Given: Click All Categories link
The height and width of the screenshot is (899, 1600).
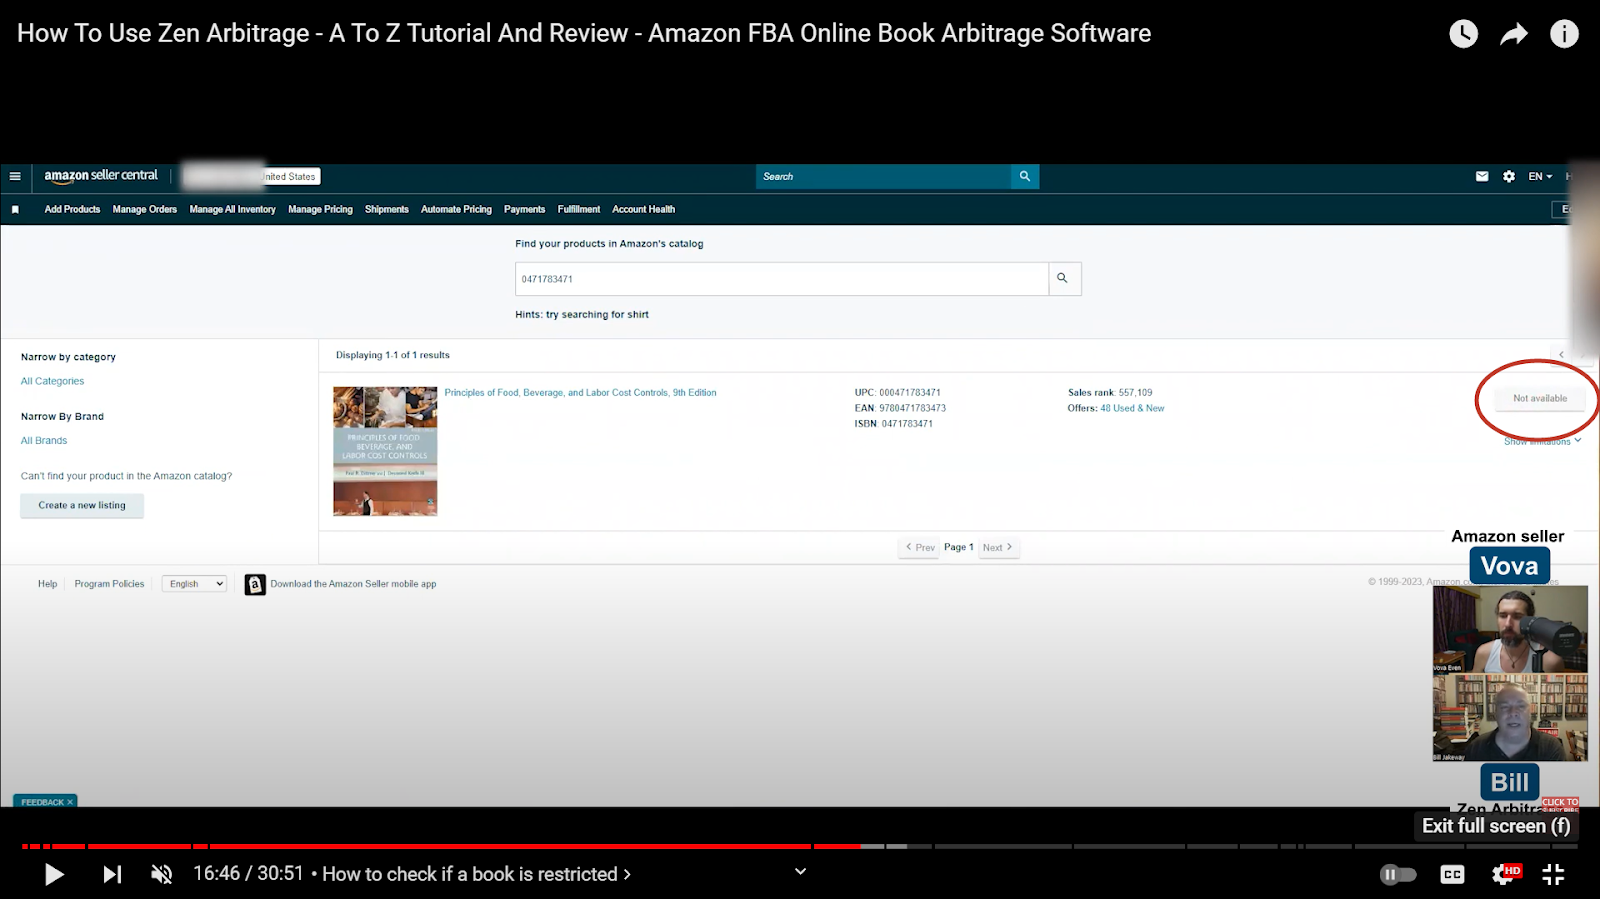Looking at the screenshot, I should [53, 381].
